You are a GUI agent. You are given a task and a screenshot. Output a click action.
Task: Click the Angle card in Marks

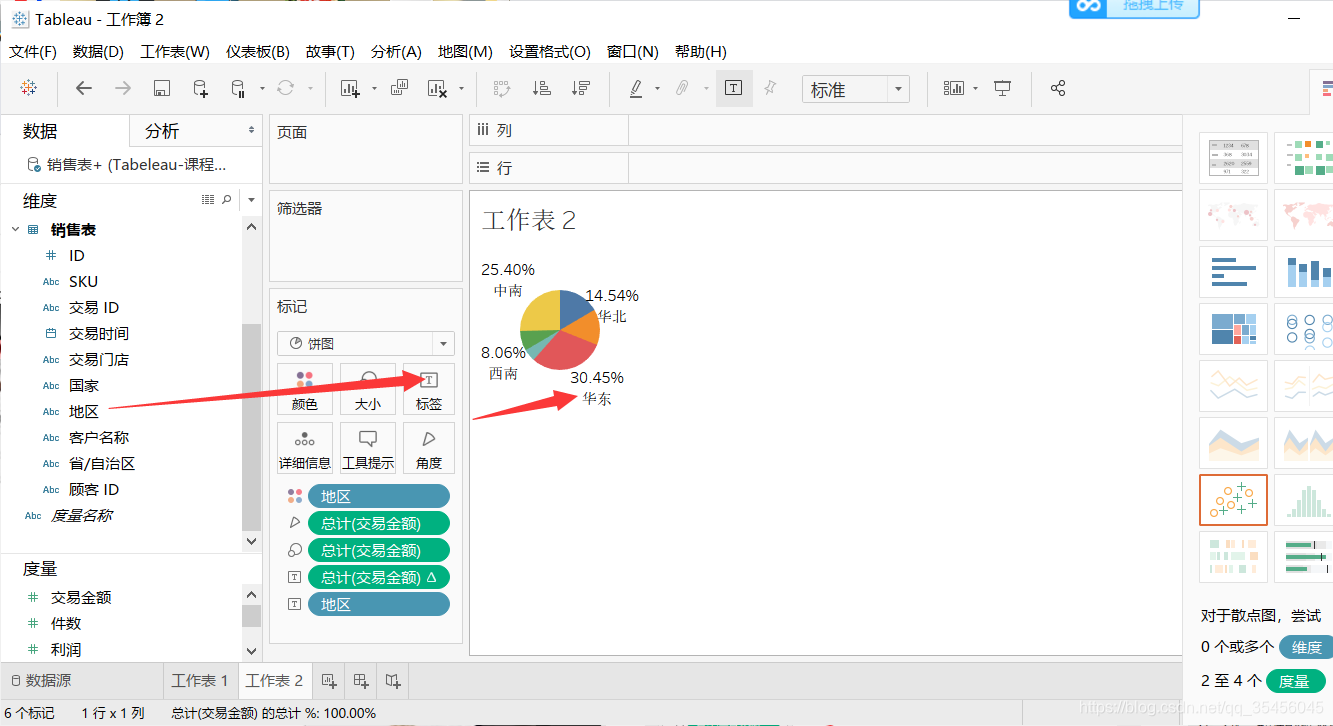point(429,448)
